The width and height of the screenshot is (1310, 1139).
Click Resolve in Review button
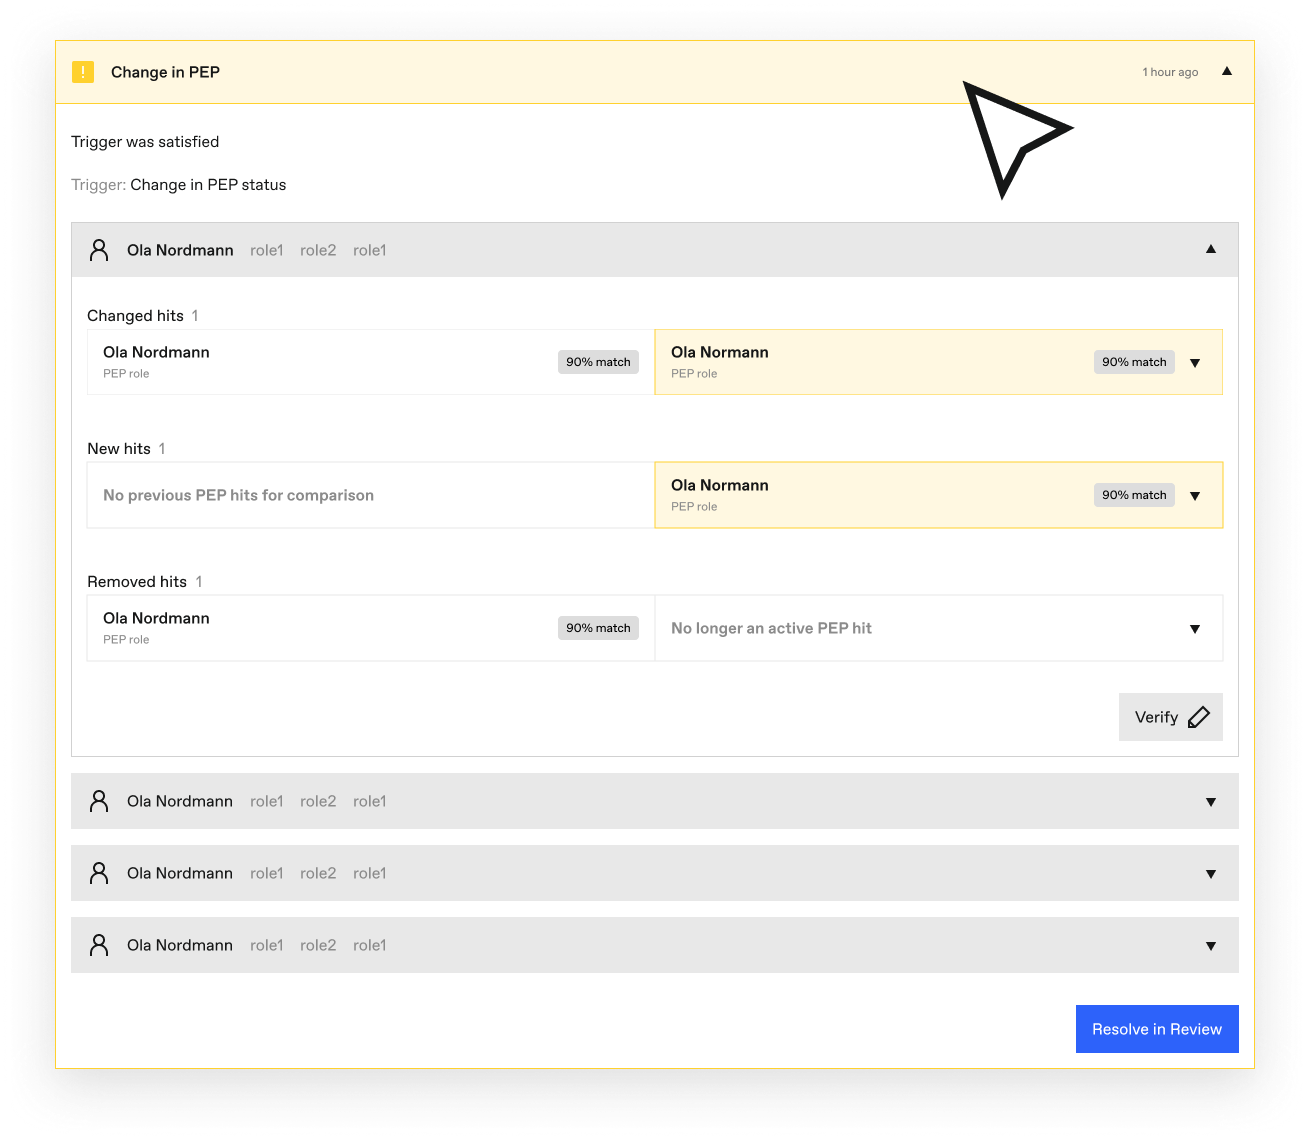1157,1029
